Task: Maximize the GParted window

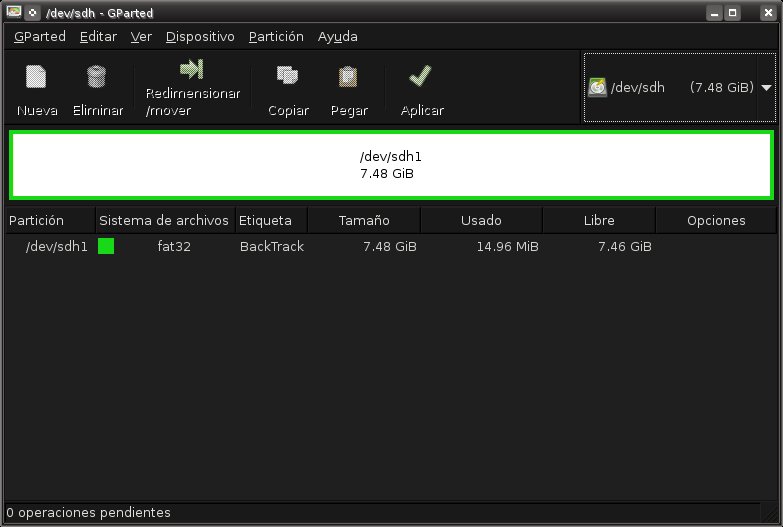Action: [733, 13]
